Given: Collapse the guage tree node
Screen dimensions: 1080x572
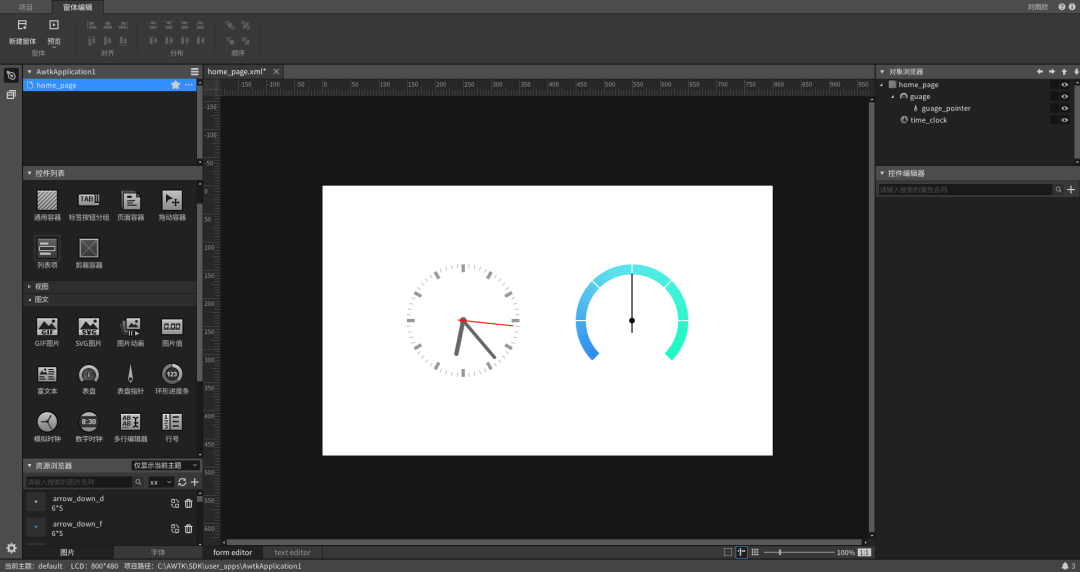Looking at the screenshot, I should pyautogui.click(x=893, y=96).
